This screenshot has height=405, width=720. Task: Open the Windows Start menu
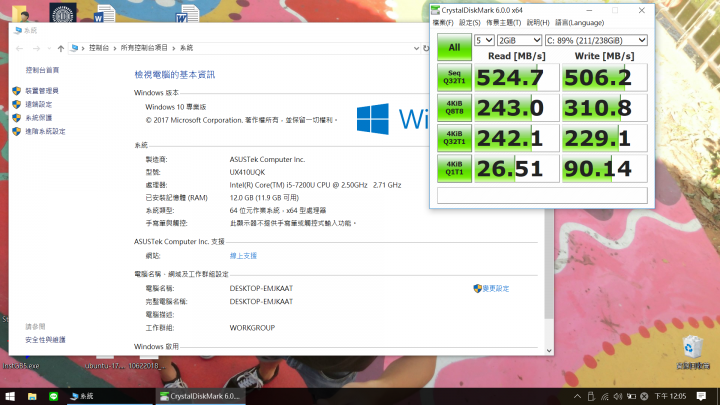pos(10,396)
